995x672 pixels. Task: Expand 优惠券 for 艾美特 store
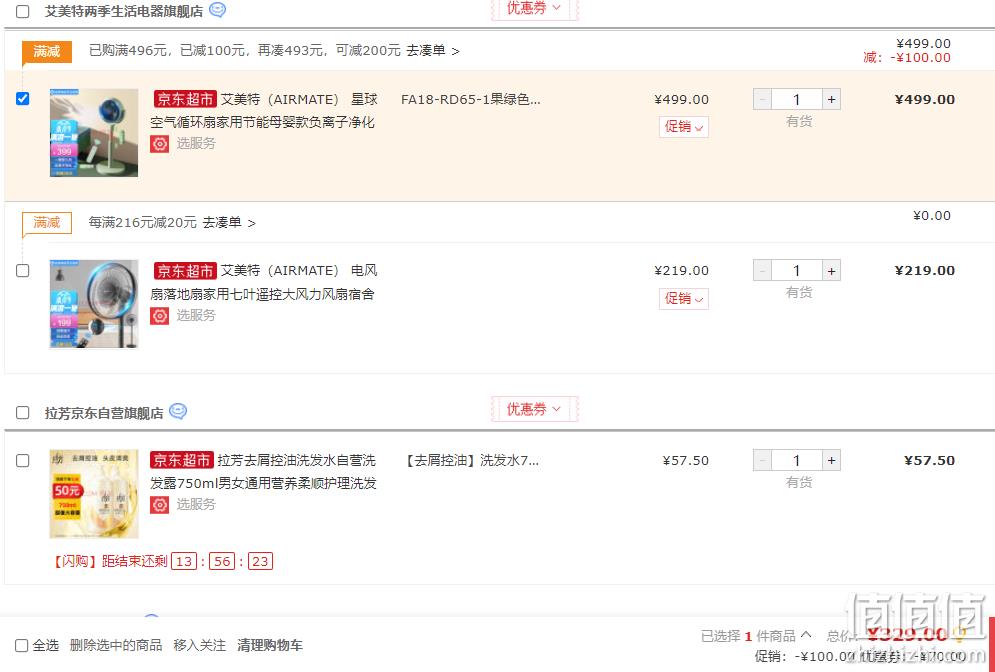pos(534,8)
